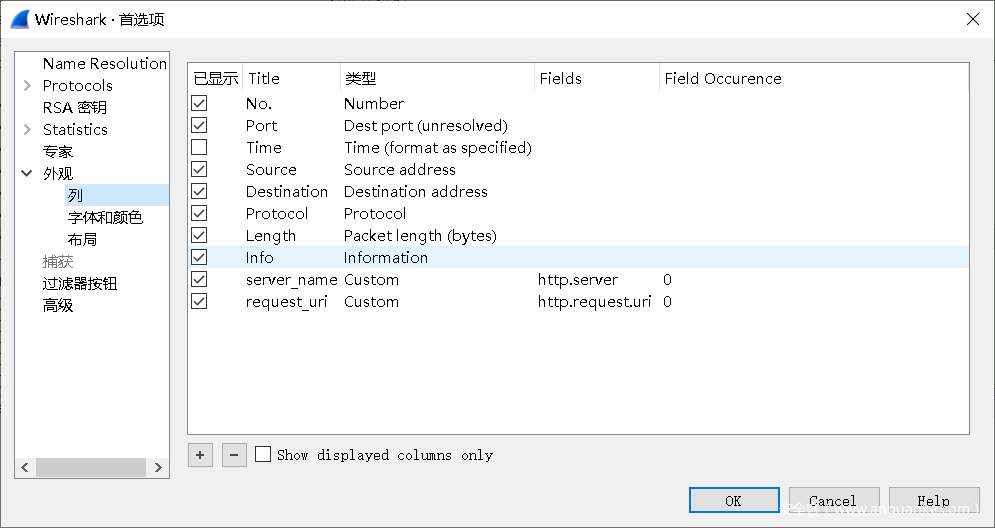The width and height of the screenshot is (995, 528).
Task: Select 字体和颜色 in the sidebar
Action: click(105, 218)
